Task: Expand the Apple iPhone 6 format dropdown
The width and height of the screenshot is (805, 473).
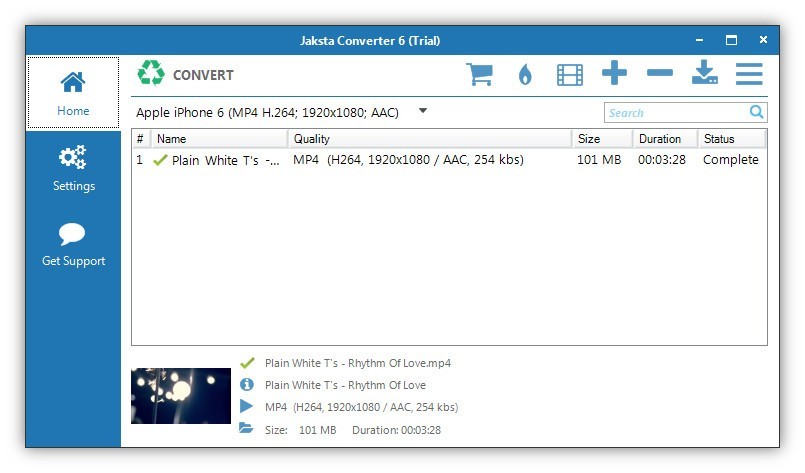Action: click(x=423, y=111)
